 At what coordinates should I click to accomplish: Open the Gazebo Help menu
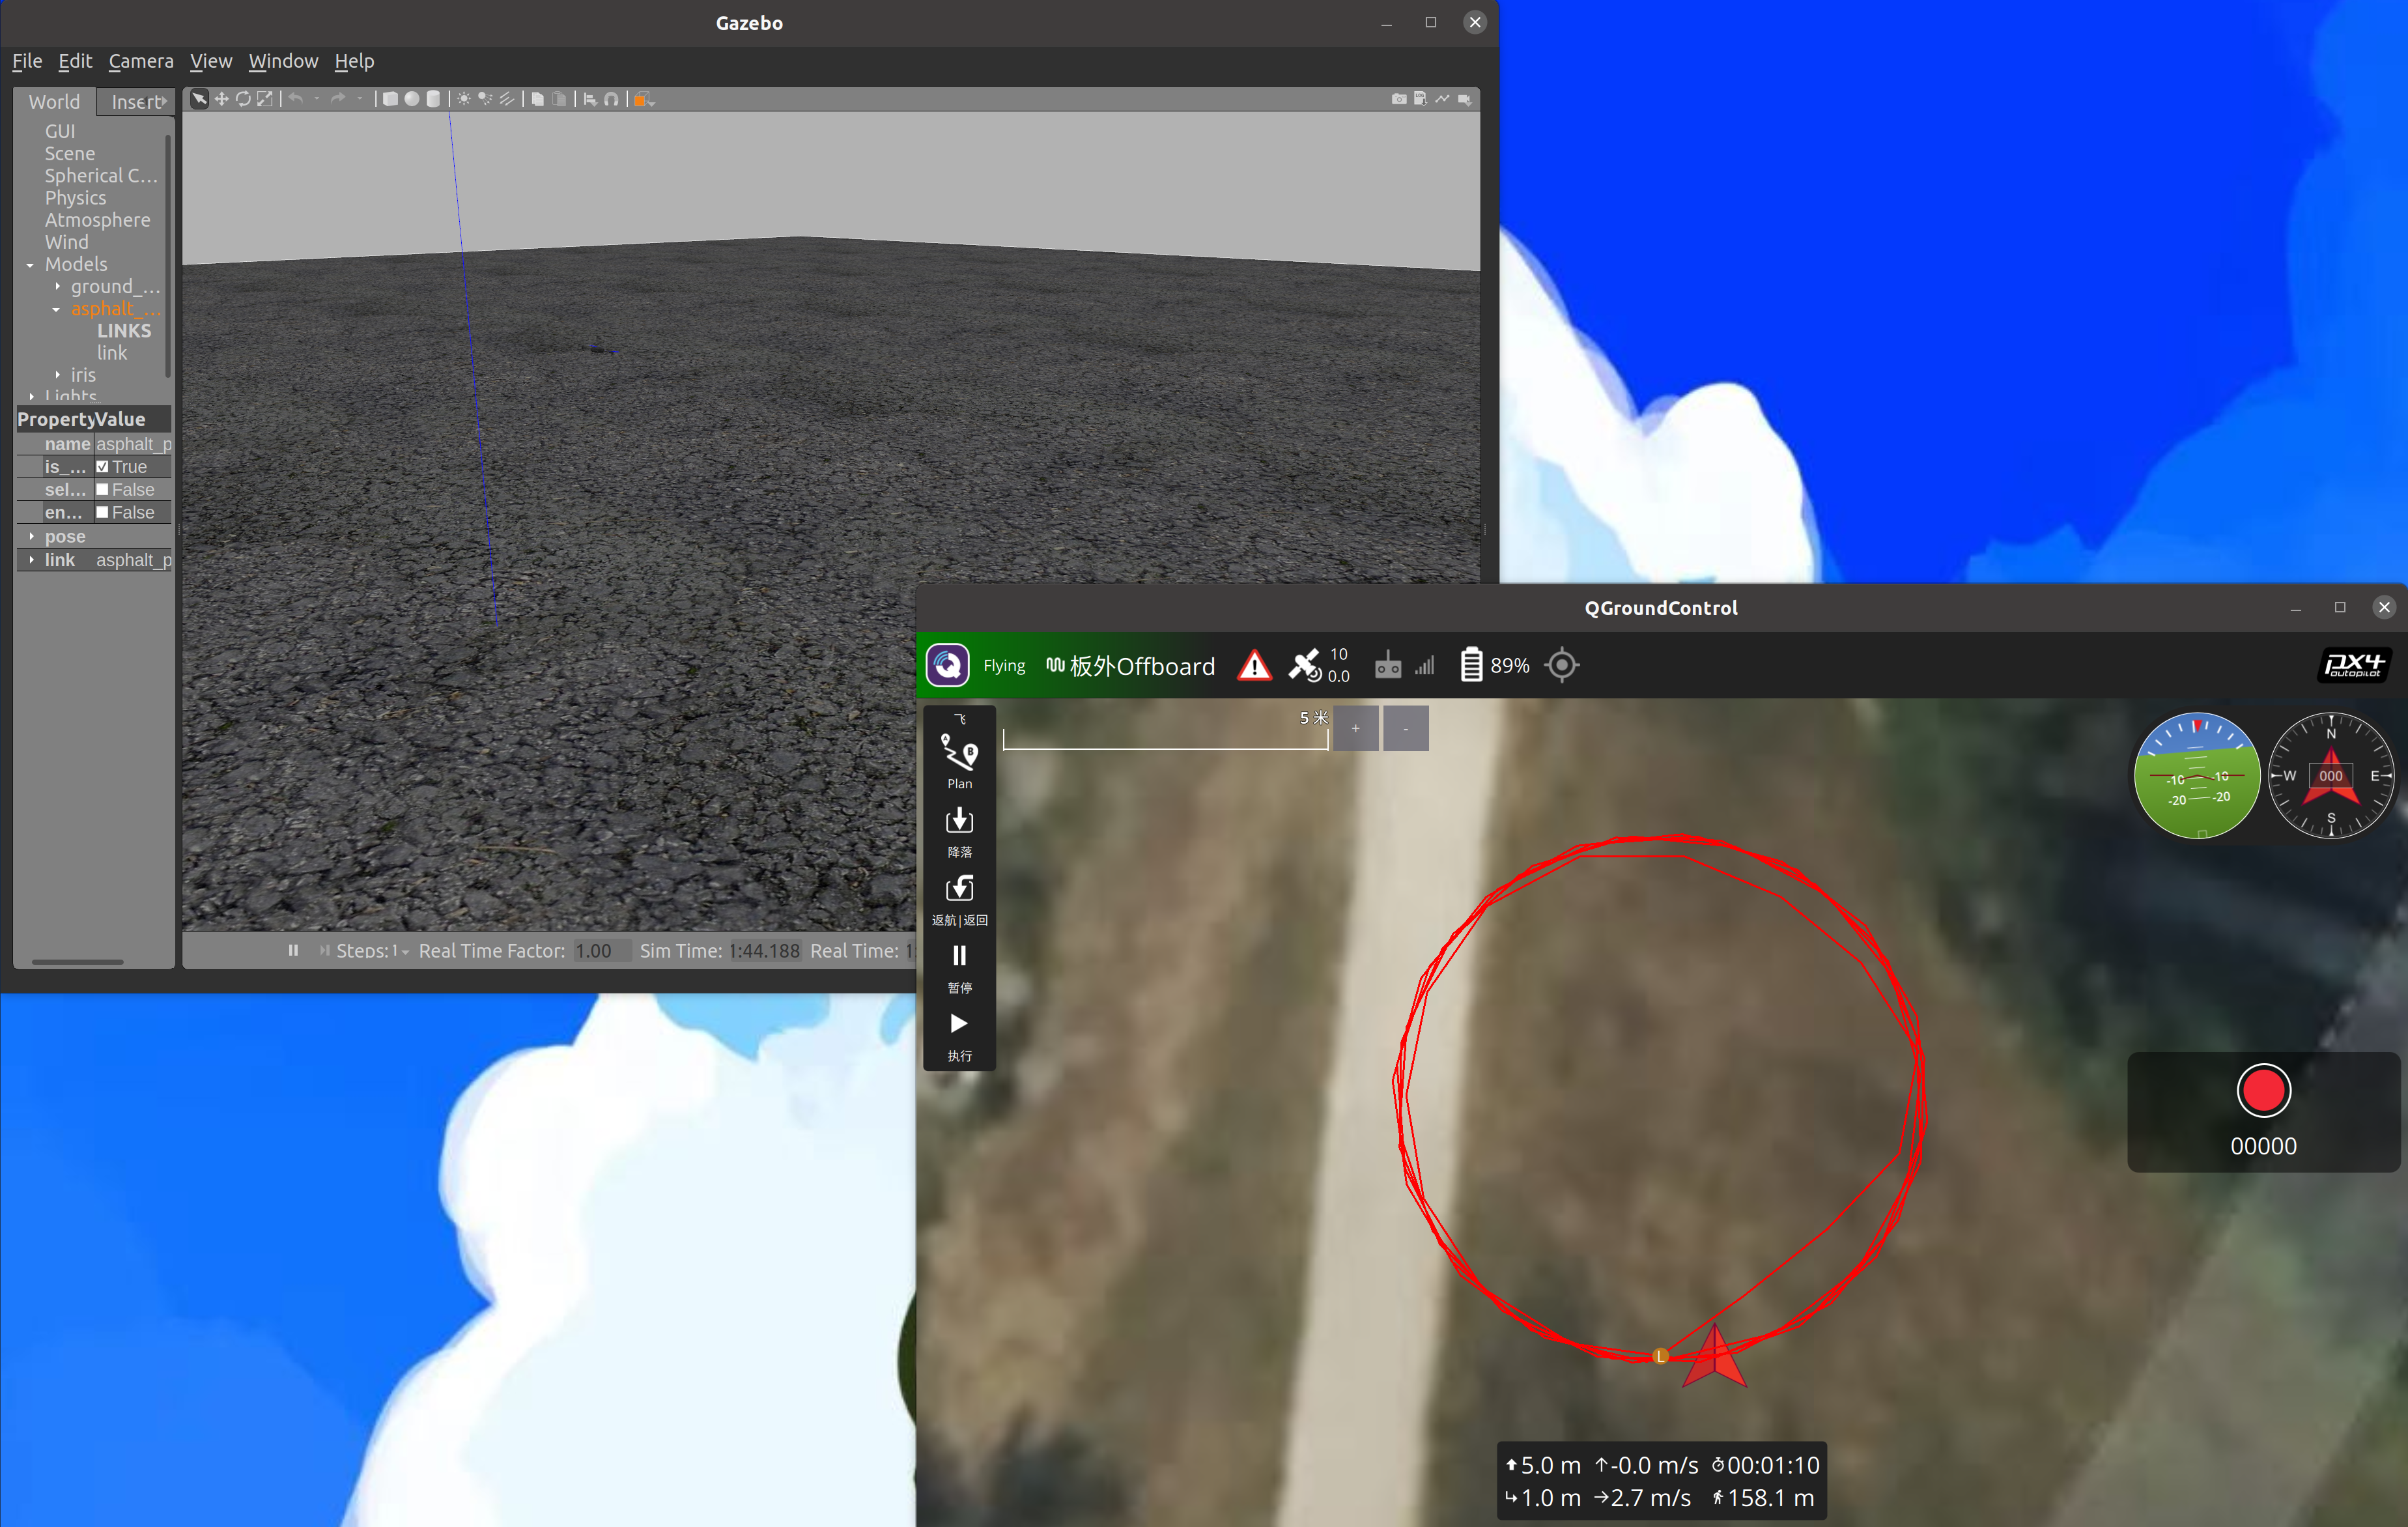click(354, 61)
